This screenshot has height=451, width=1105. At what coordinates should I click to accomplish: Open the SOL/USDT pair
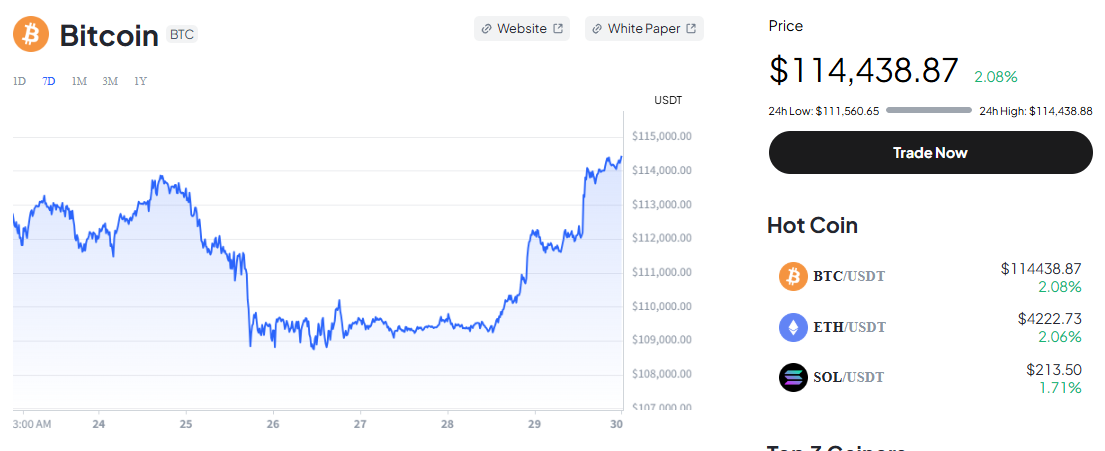(x=849, y=377)
